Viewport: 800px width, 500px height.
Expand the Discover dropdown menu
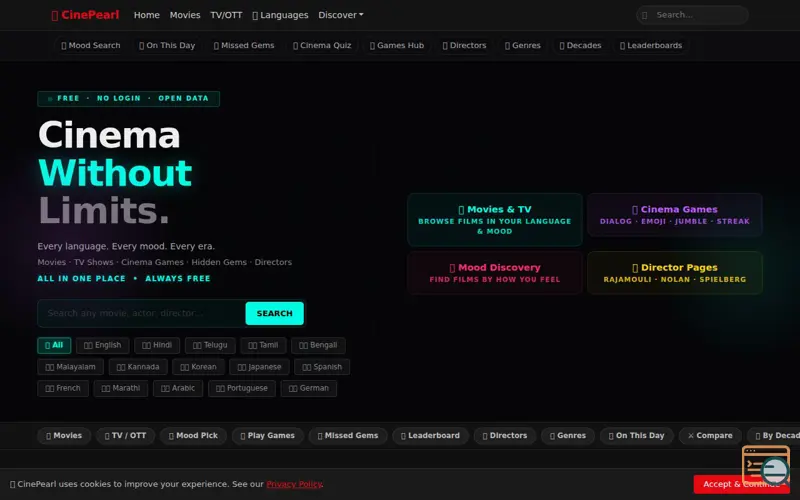point(341,15)
